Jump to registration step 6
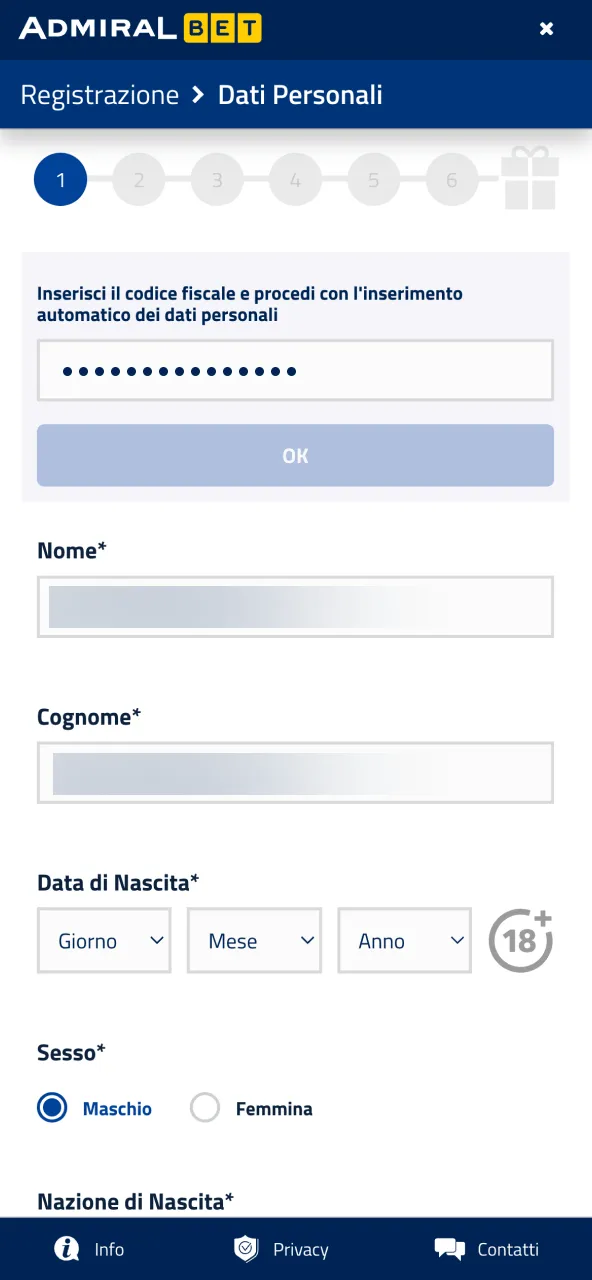The image size is (592, 1280). click(x=451, y=180)
